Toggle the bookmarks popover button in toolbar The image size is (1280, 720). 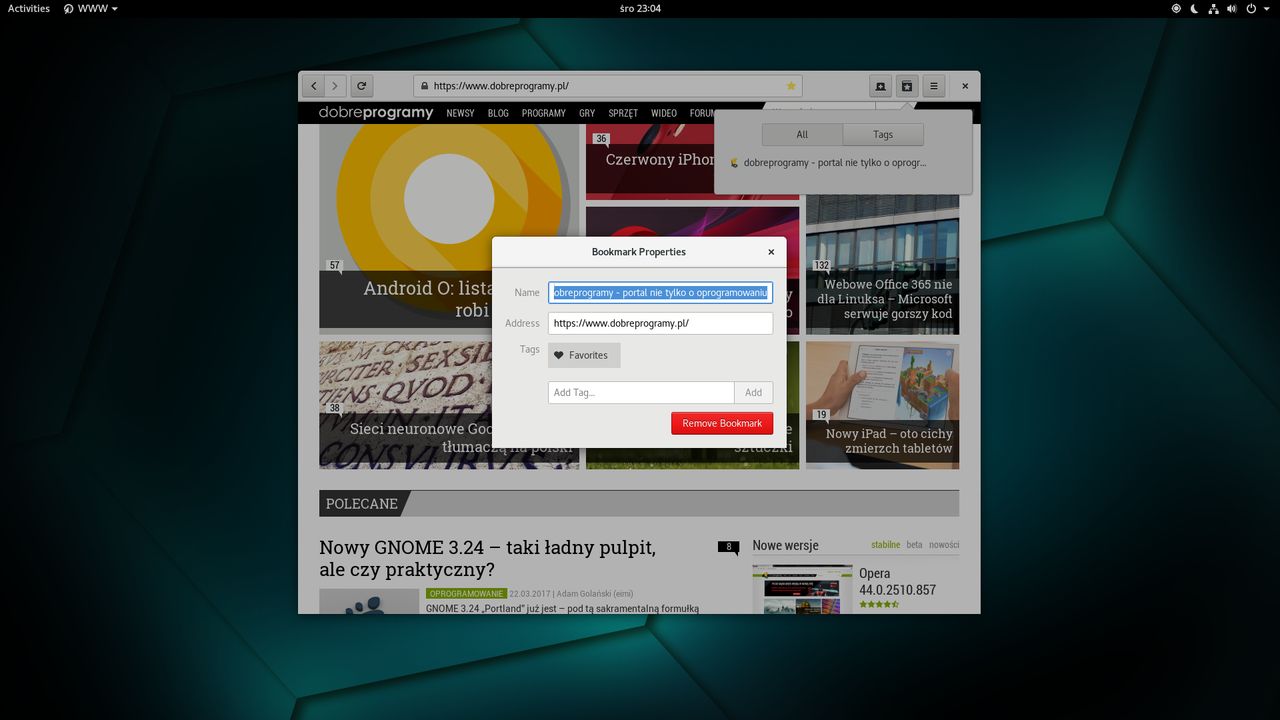(907, 86)
